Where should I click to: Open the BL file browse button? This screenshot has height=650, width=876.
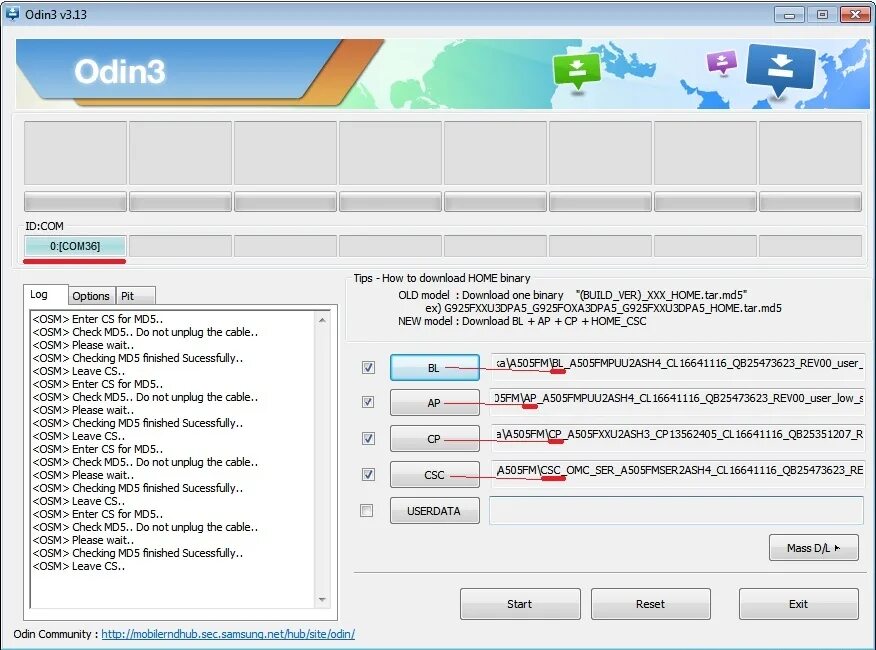coord(435,368)
